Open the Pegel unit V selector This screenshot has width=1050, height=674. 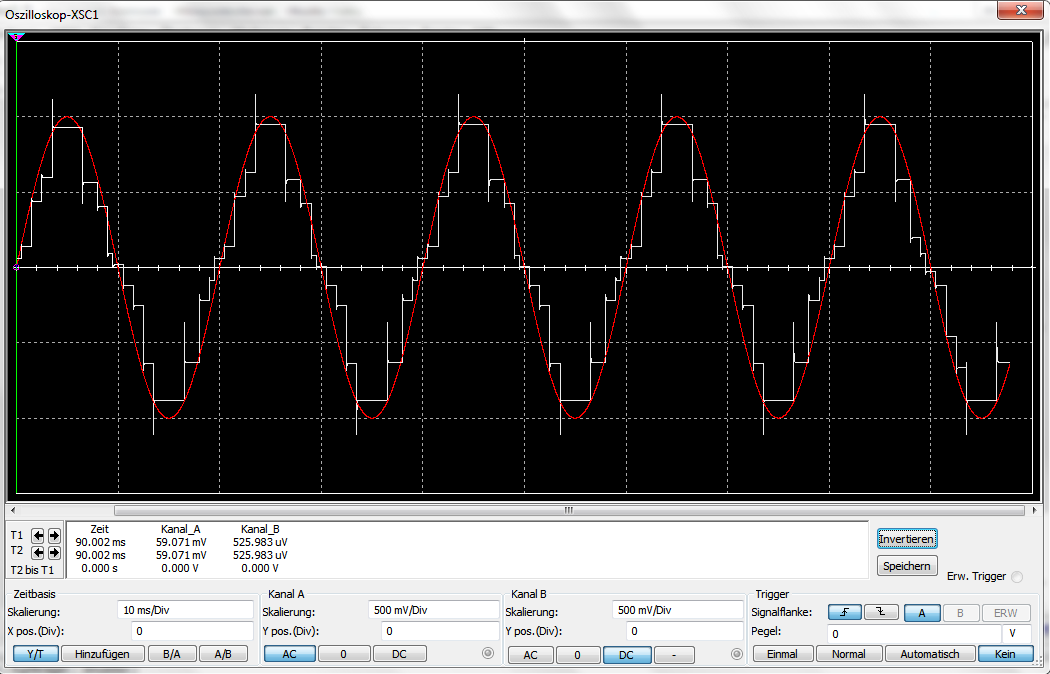[x=1017, y=633]
